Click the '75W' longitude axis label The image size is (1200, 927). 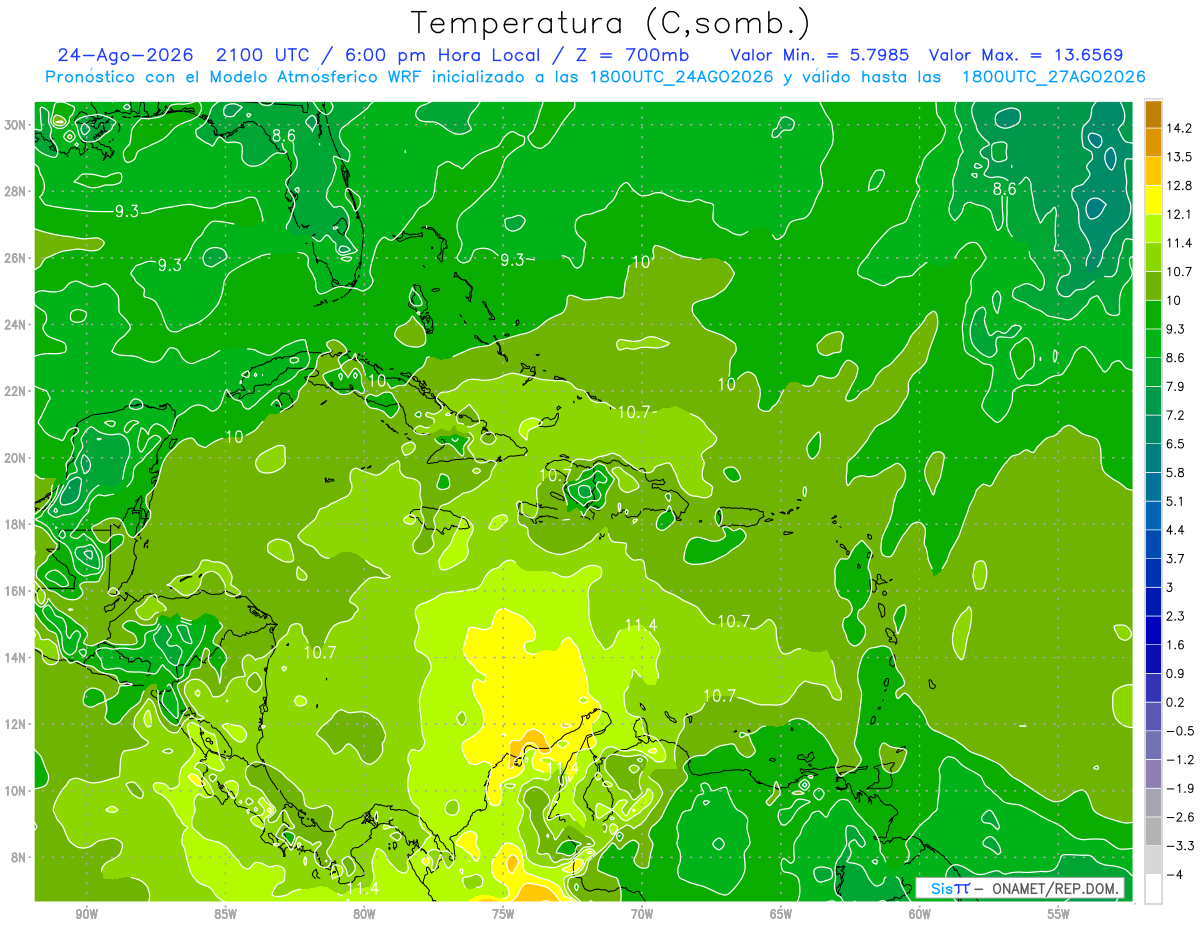[x=503, y=913]
